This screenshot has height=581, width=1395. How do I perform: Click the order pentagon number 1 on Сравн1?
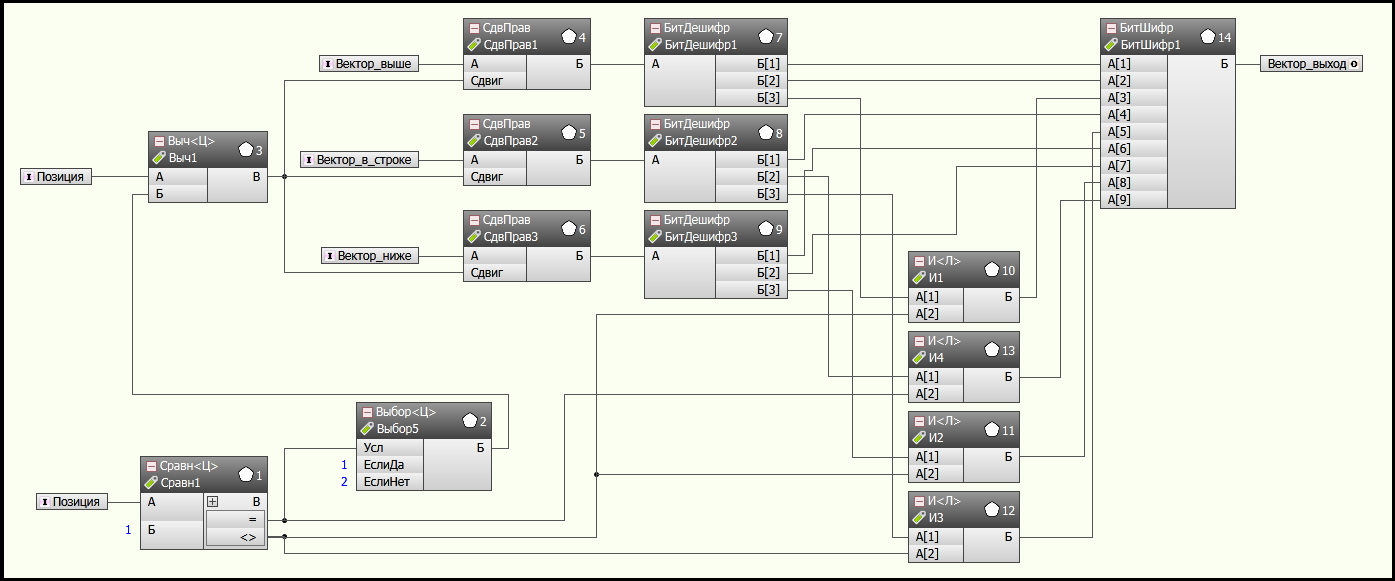pos(246,474)
